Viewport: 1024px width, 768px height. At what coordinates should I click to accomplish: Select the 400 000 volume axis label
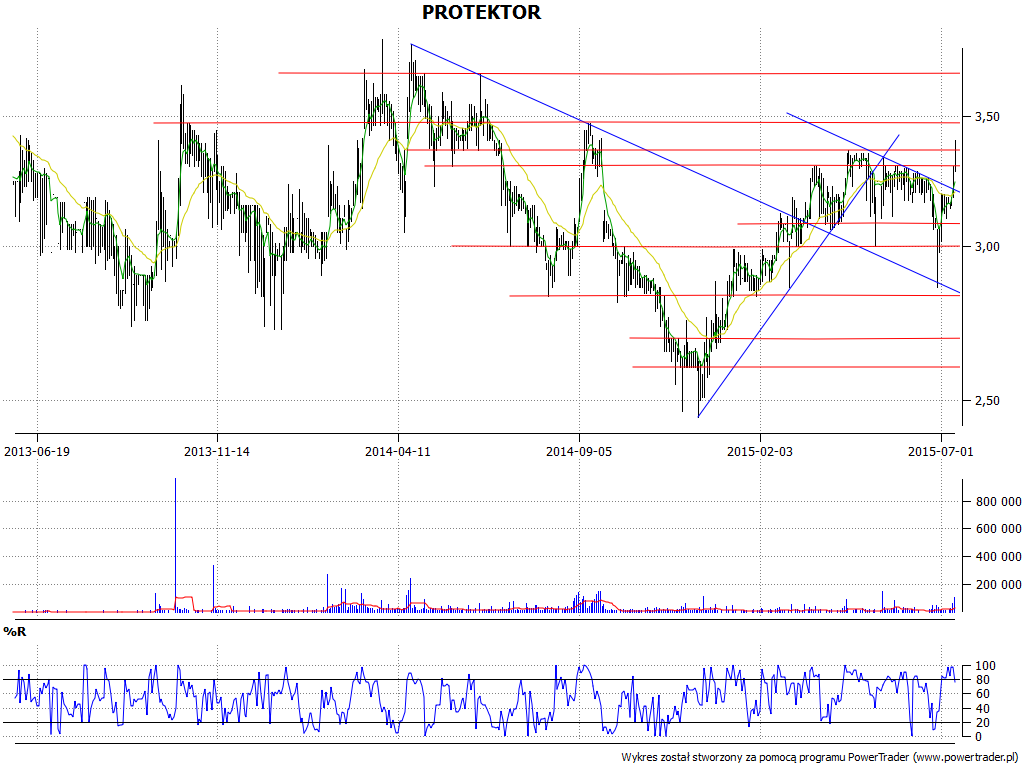[x=999, y=557]
